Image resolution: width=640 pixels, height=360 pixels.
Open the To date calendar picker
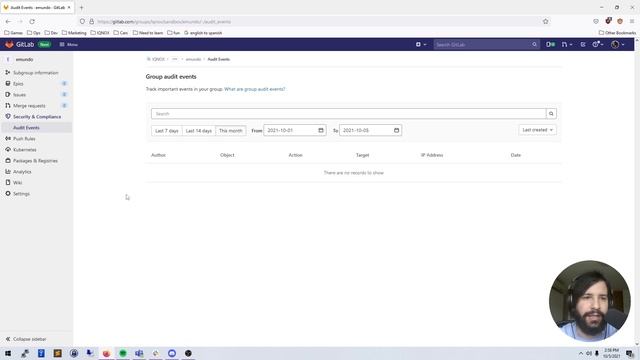click(396, 130)
